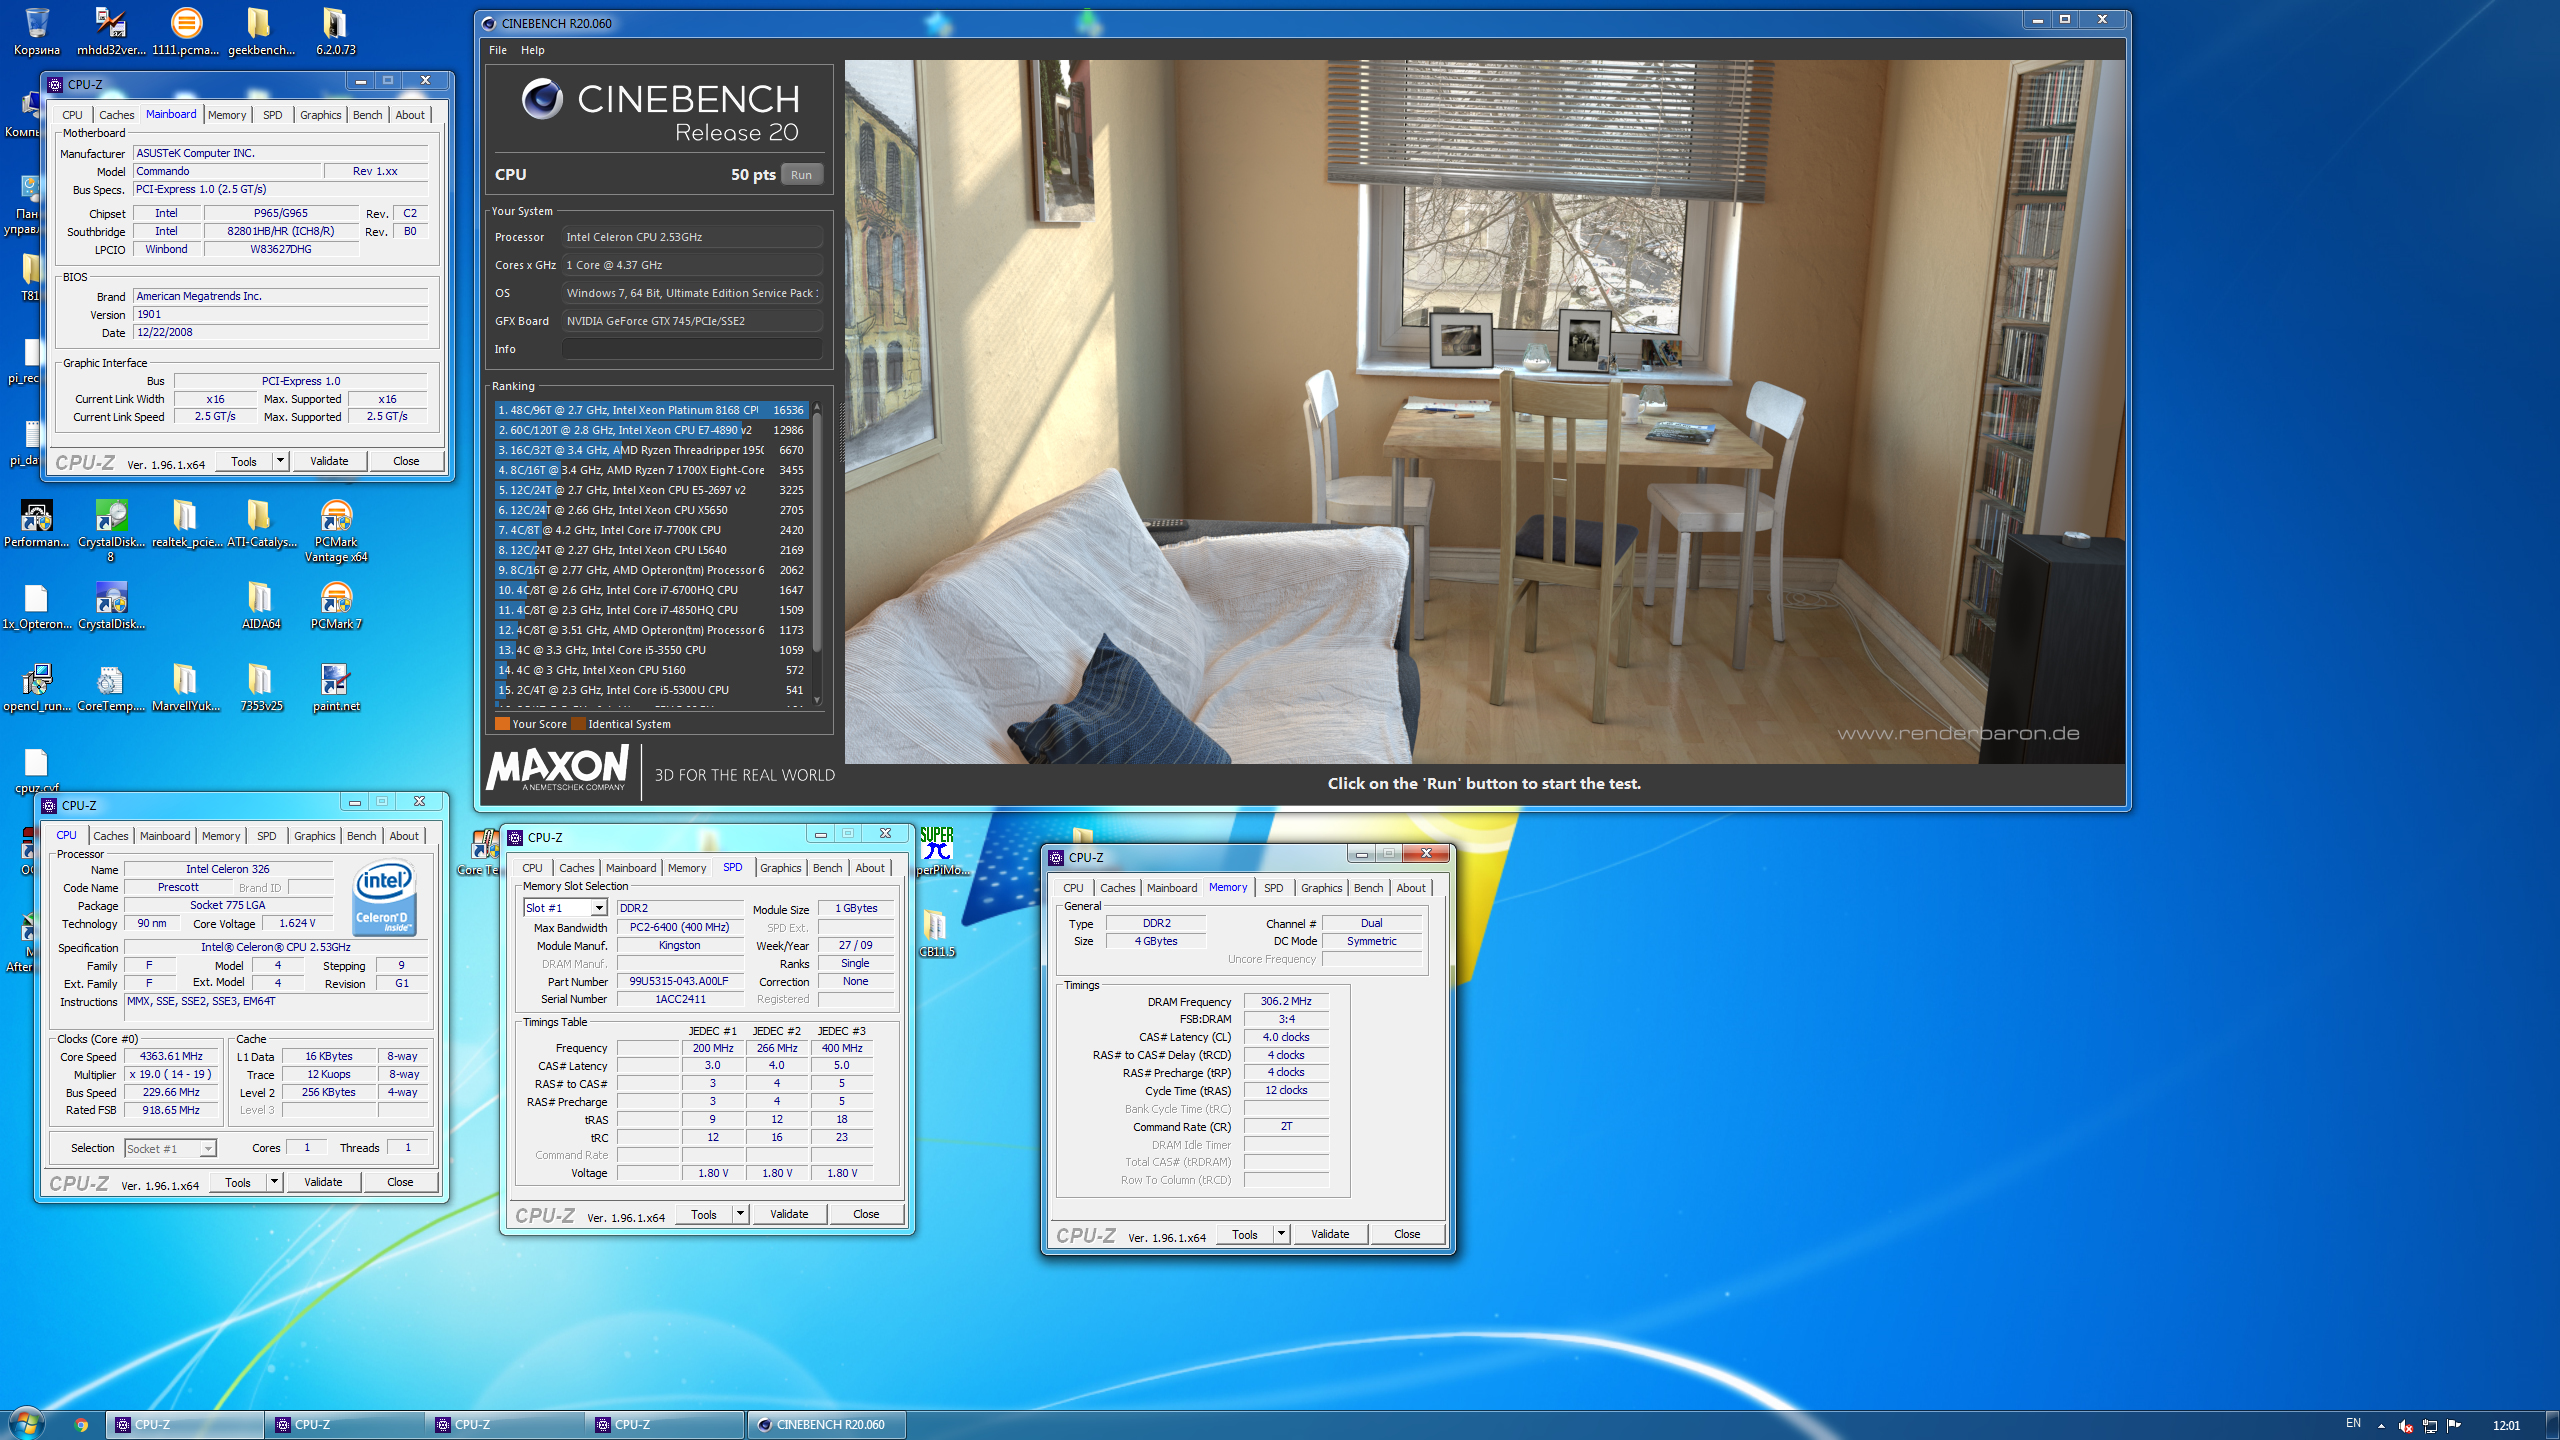
Task: Click Close button in Memory CPU-Z window
Action: [1407, 1234]
